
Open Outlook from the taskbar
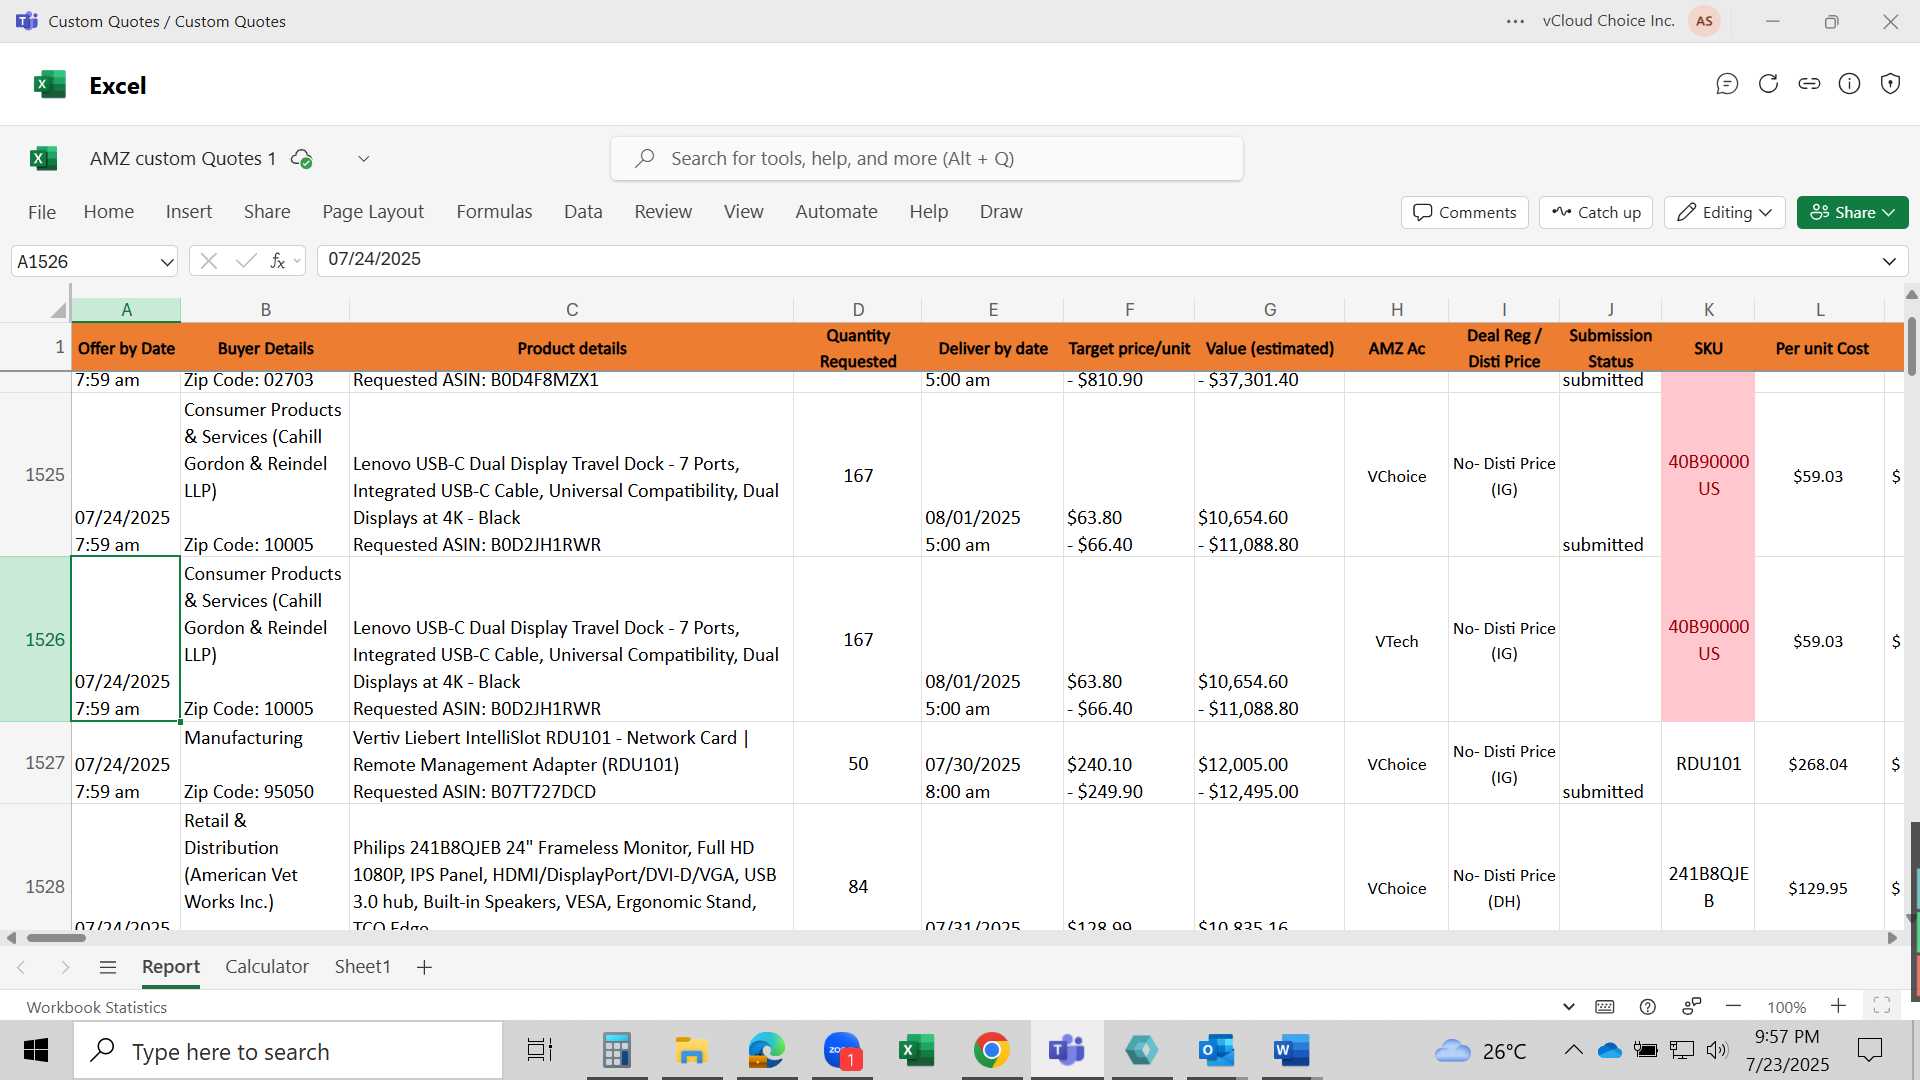coord(1216,1050)
